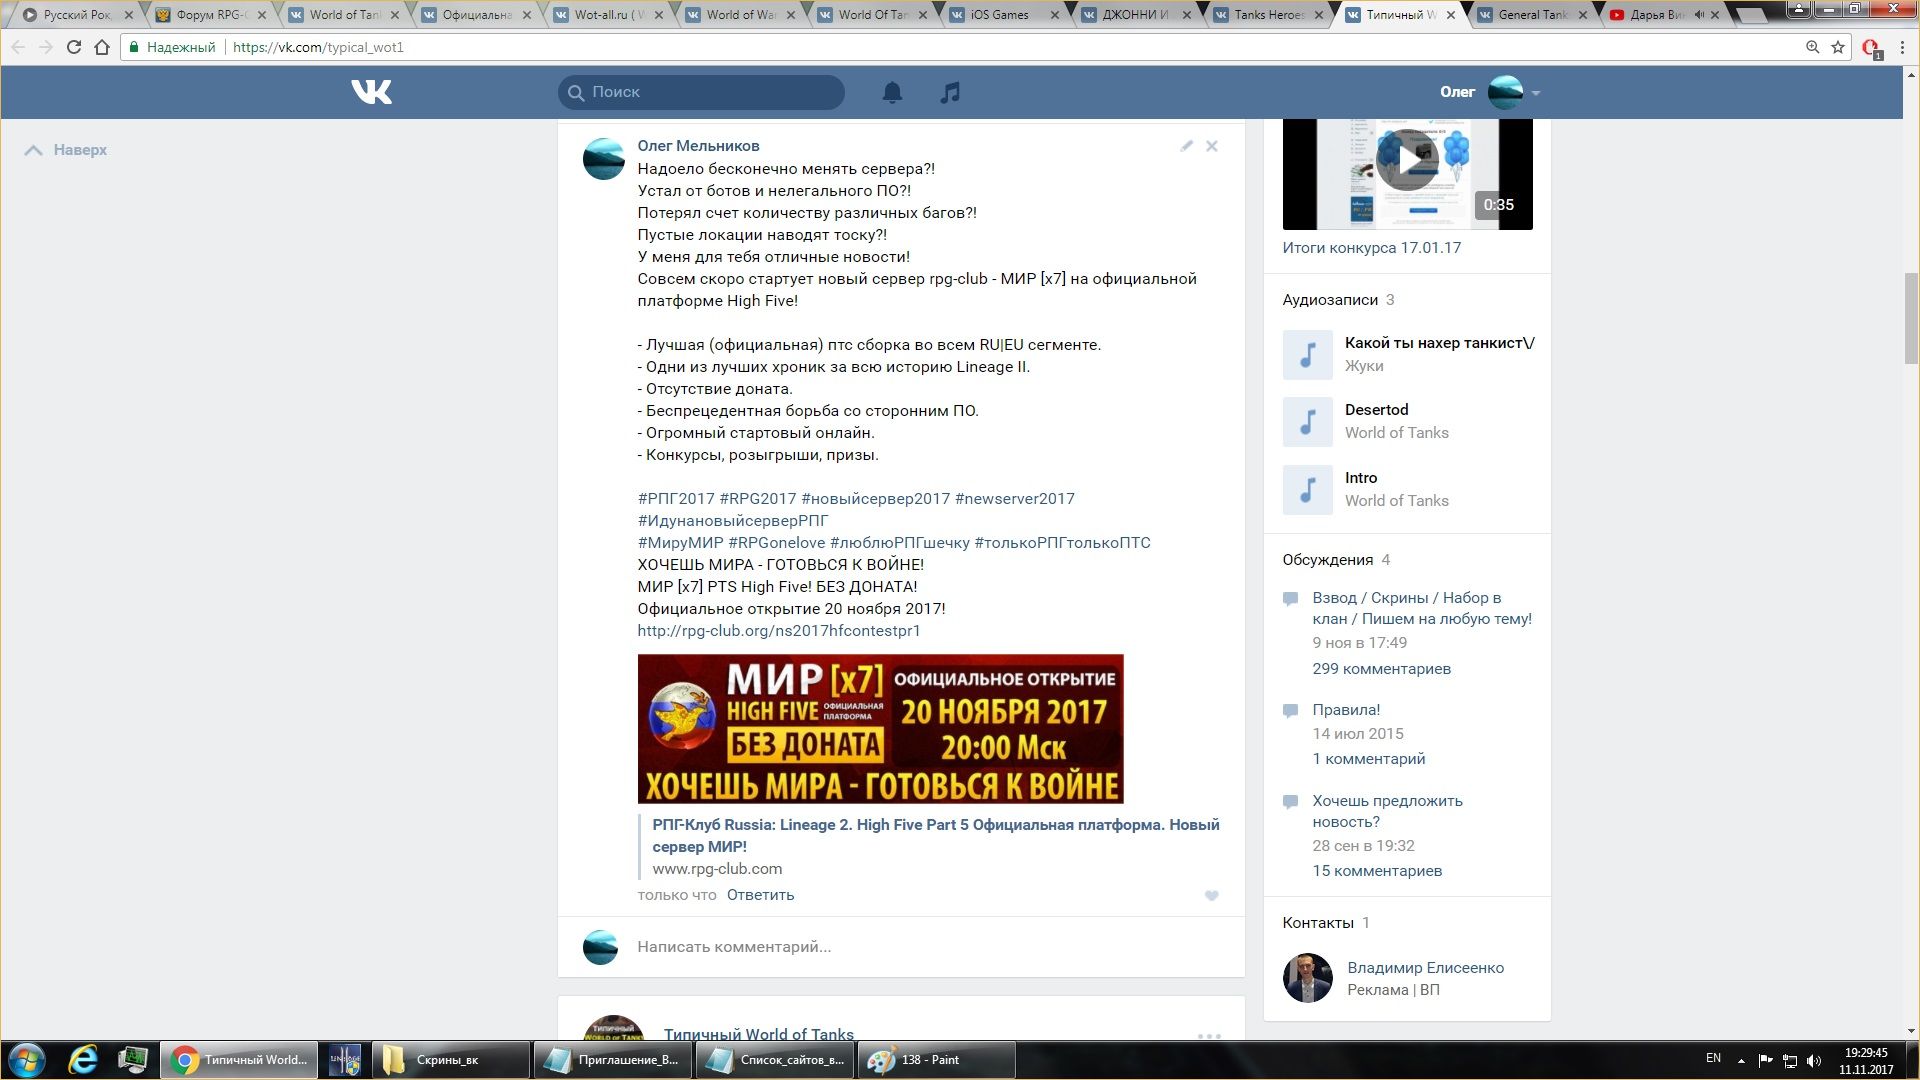The height and width of the screenshot is (1080, 1920).
Task: Click Ответить reply link
Action: tap(760, 895)
